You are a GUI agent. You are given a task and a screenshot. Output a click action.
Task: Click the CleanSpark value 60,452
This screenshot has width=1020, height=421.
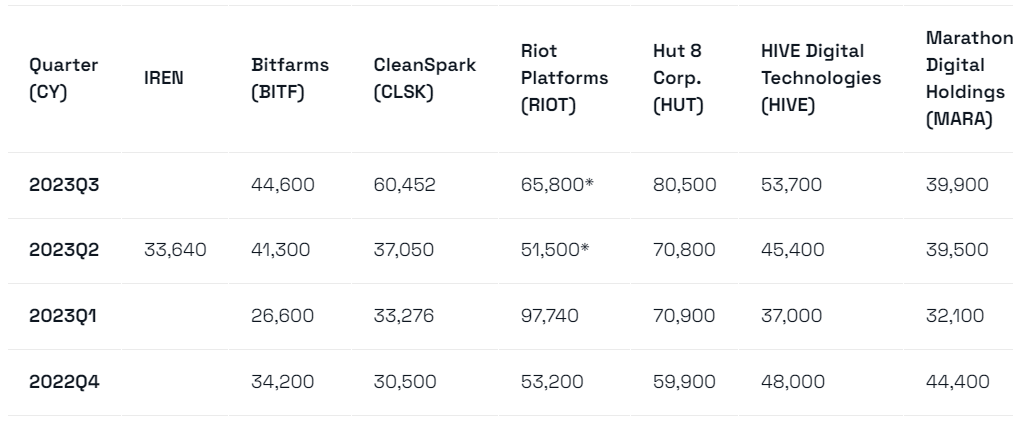[405, 184]
